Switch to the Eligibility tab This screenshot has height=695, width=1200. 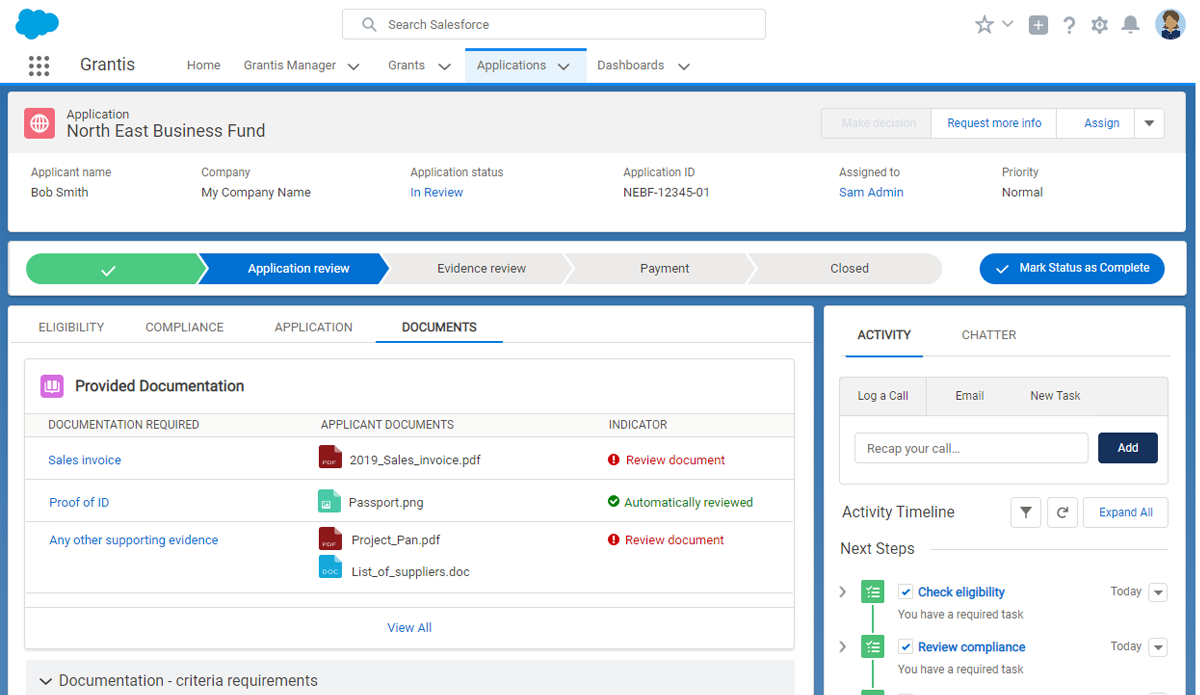pyautogui.click(x=71, y=327)
